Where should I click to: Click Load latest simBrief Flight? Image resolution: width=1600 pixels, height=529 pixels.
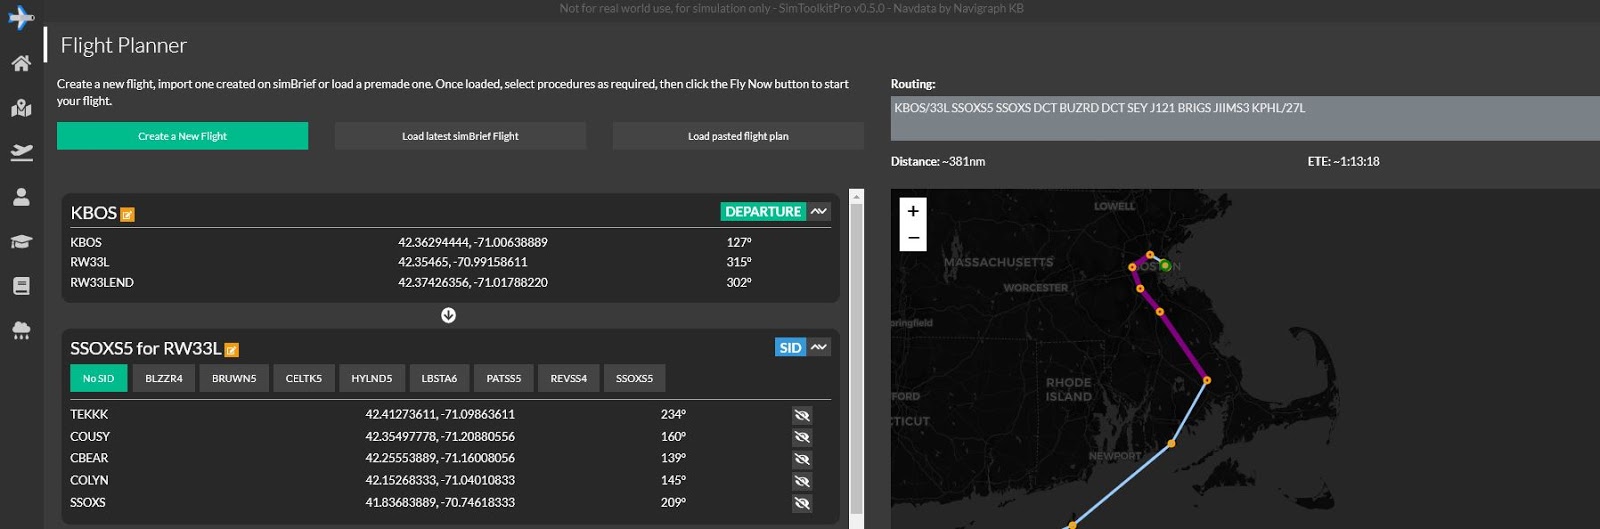(460, 136)
